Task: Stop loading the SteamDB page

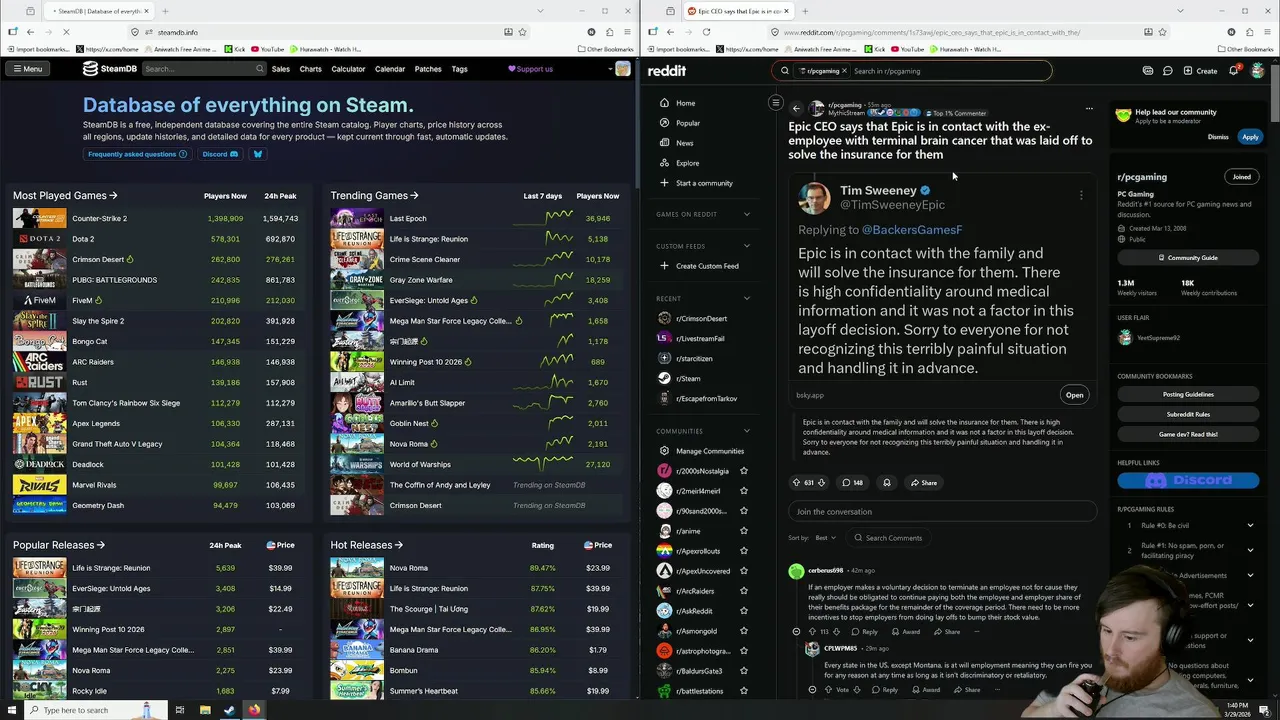Action: 66,32
